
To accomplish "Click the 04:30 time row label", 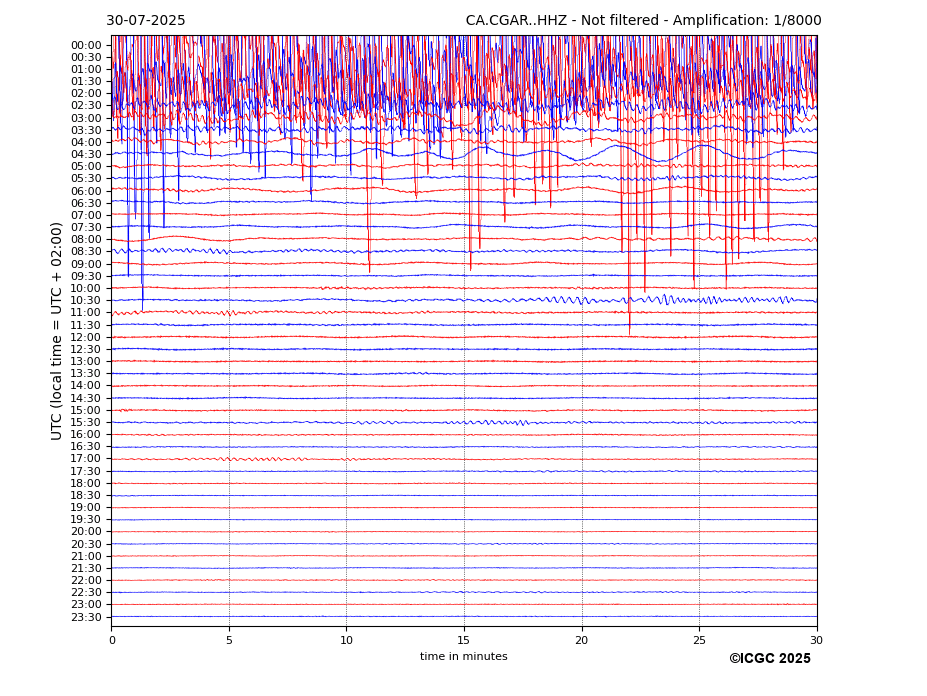I will tap(86, 154).
